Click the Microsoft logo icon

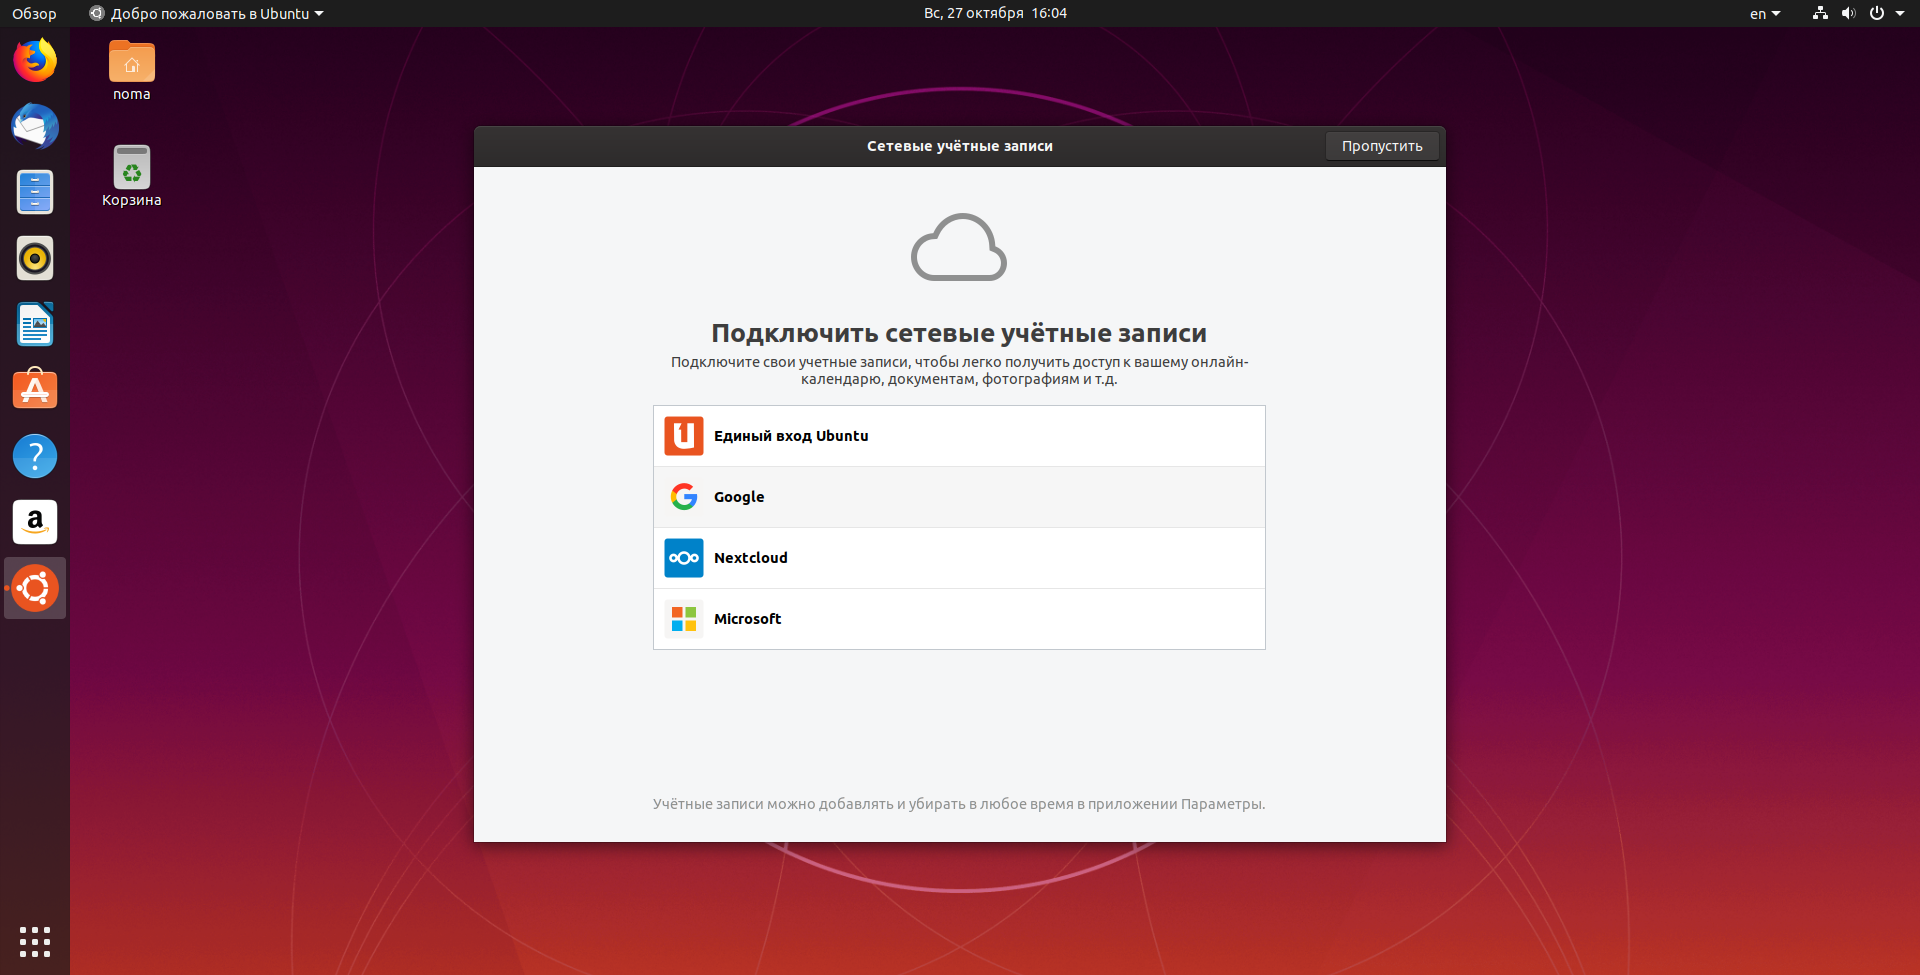[684, 619]
